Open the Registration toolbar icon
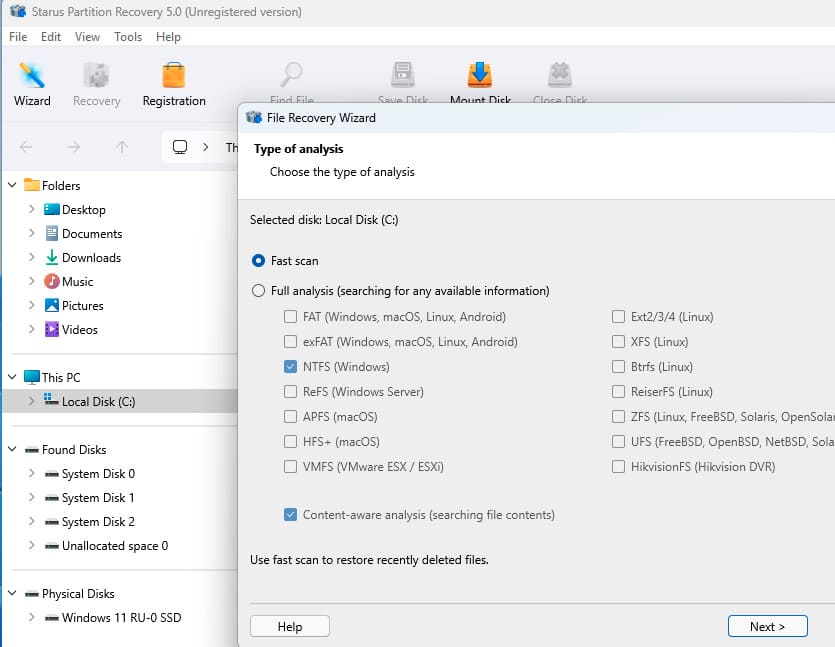835x647 pixels. click(x=174, y=76)
